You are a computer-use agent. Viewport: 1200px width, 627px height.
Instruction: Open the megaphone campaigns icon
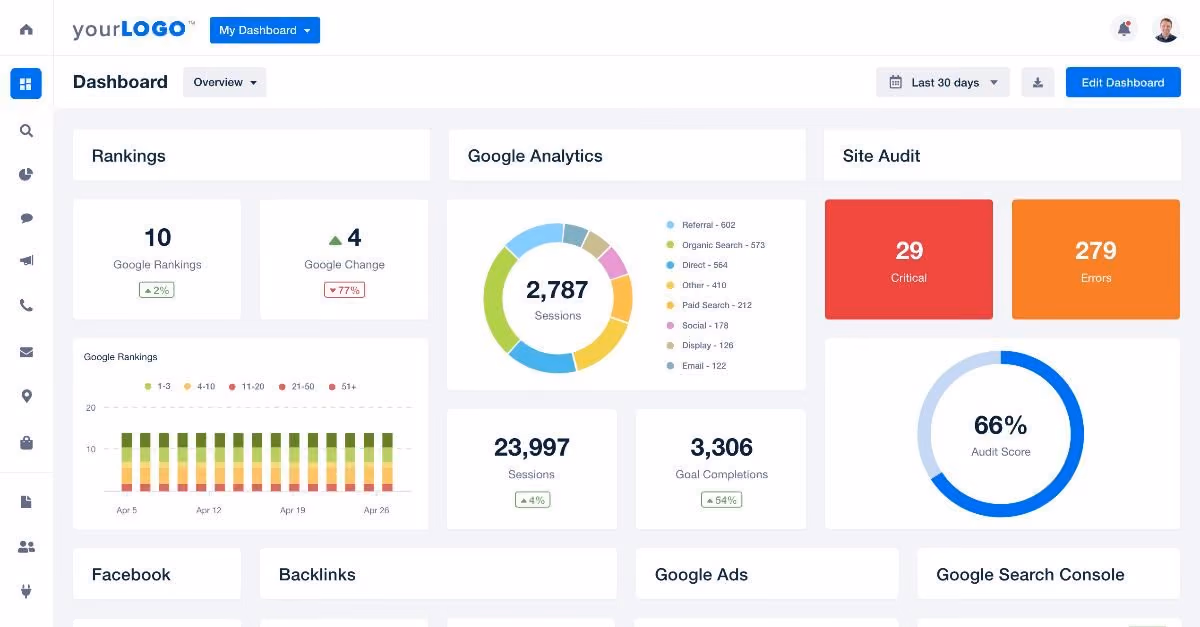coord(26,261)
